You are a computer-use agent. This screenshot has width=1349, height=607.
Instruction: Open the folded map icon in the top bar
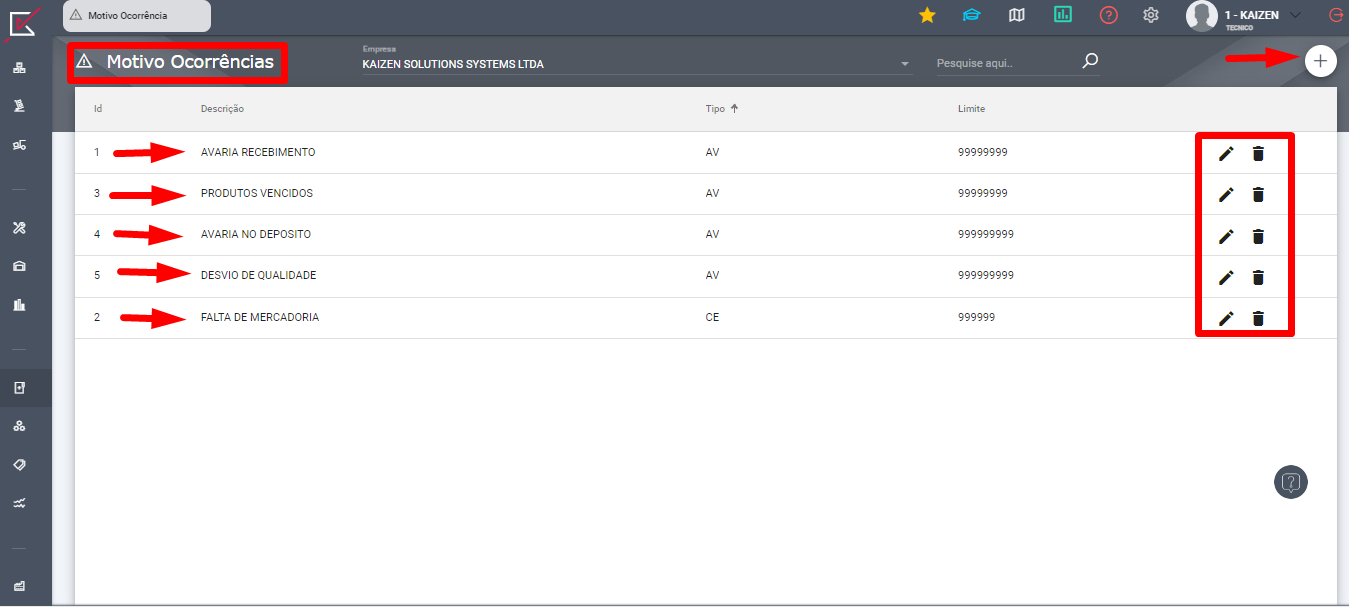click(x=1017, y=15)
